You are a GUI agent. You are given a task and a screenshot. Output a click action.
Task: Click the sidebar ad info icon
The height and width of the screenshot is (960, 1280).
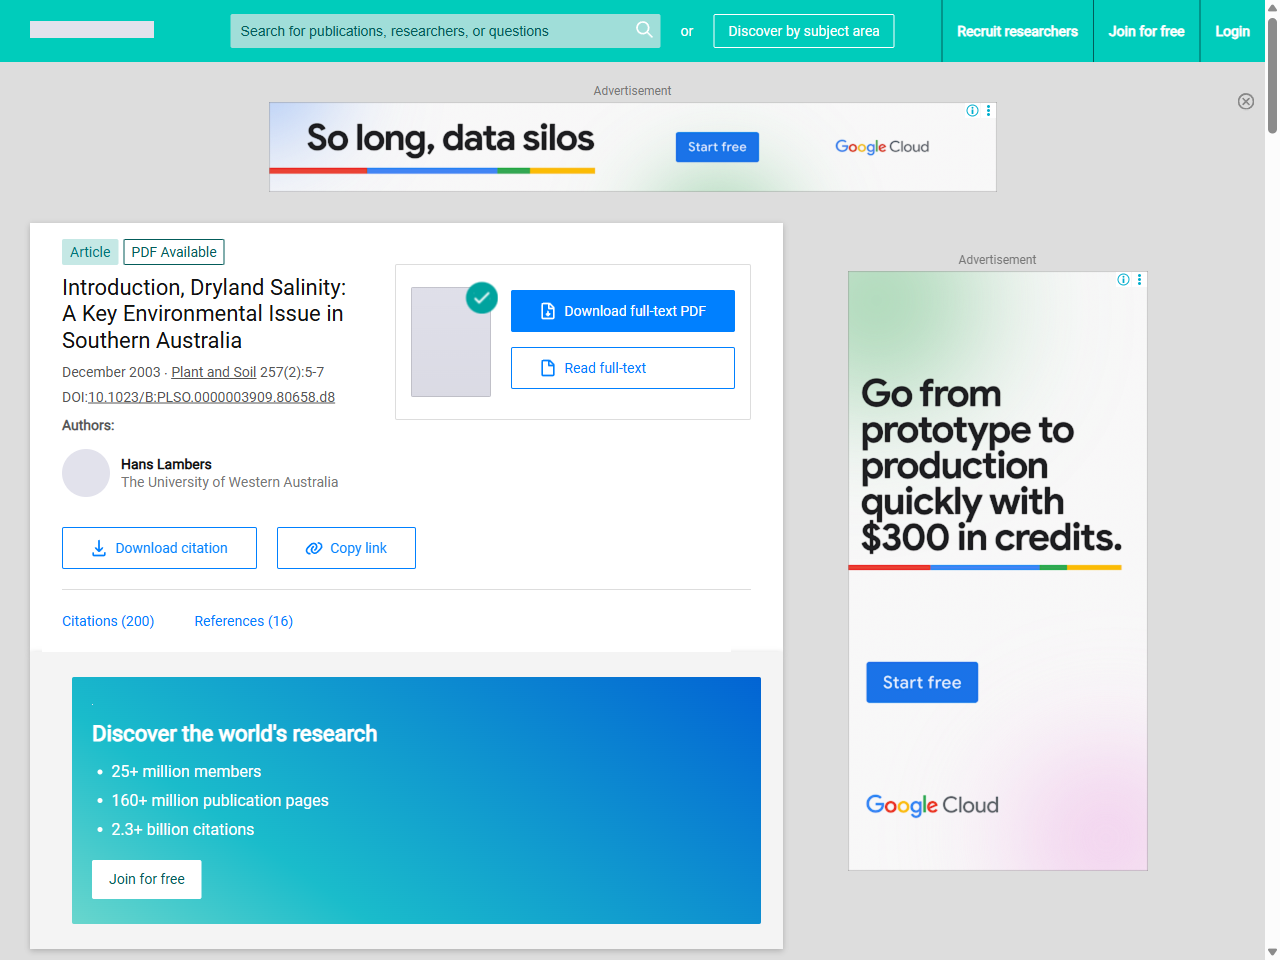(x=1123, y=280)
